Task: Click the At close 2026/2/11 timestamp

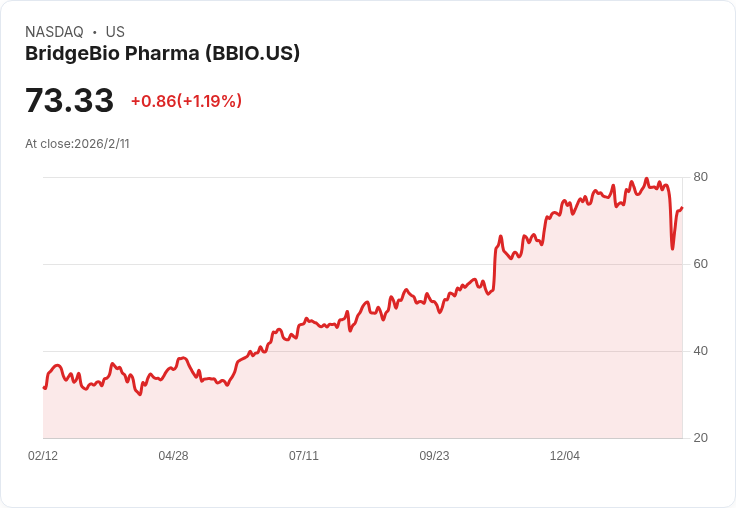Action: click(77, 144)
